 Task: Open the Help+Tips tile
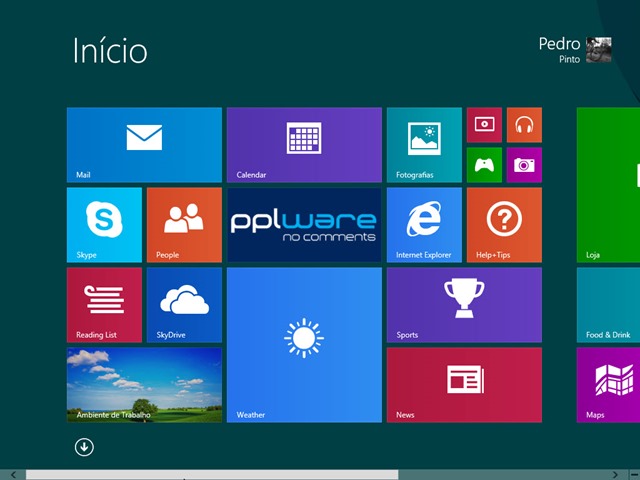click(504, 225)
